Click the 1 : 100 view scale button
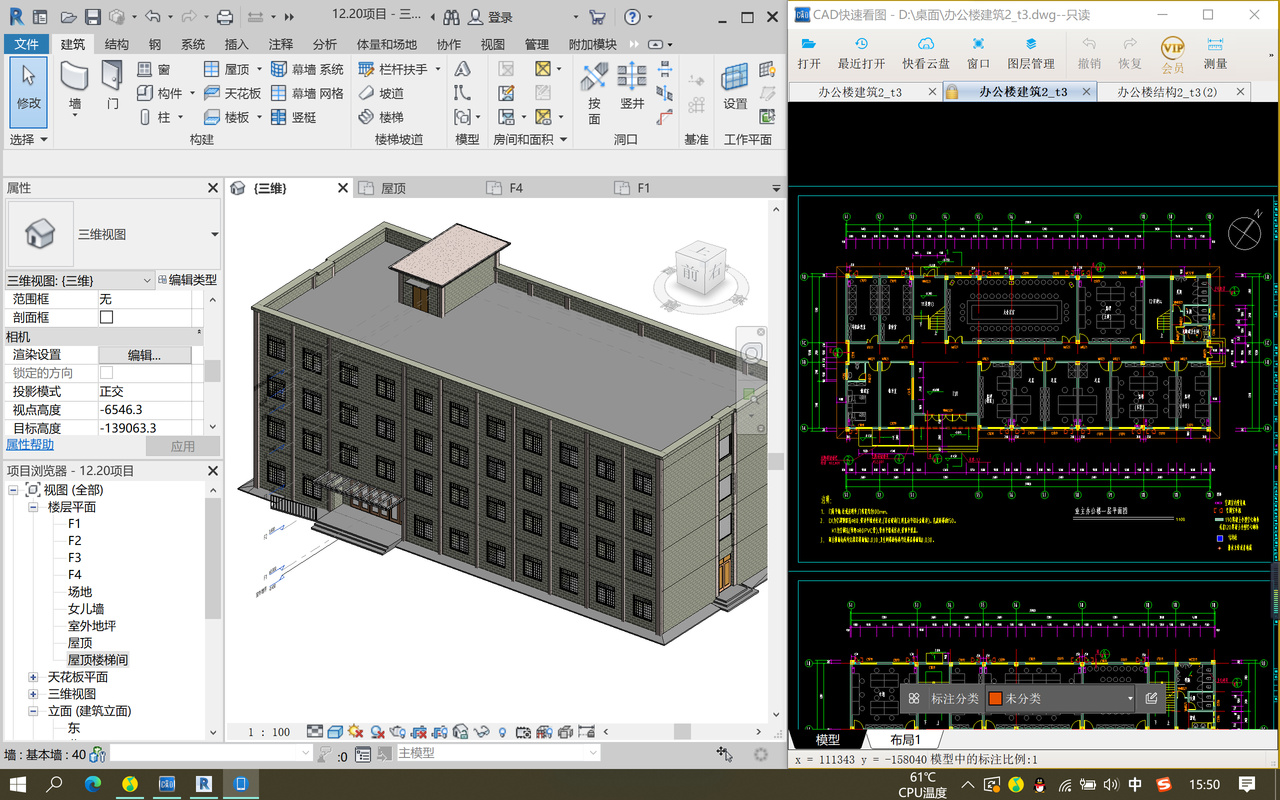This screenshot has height=800, width=1280. pos(269,733)
